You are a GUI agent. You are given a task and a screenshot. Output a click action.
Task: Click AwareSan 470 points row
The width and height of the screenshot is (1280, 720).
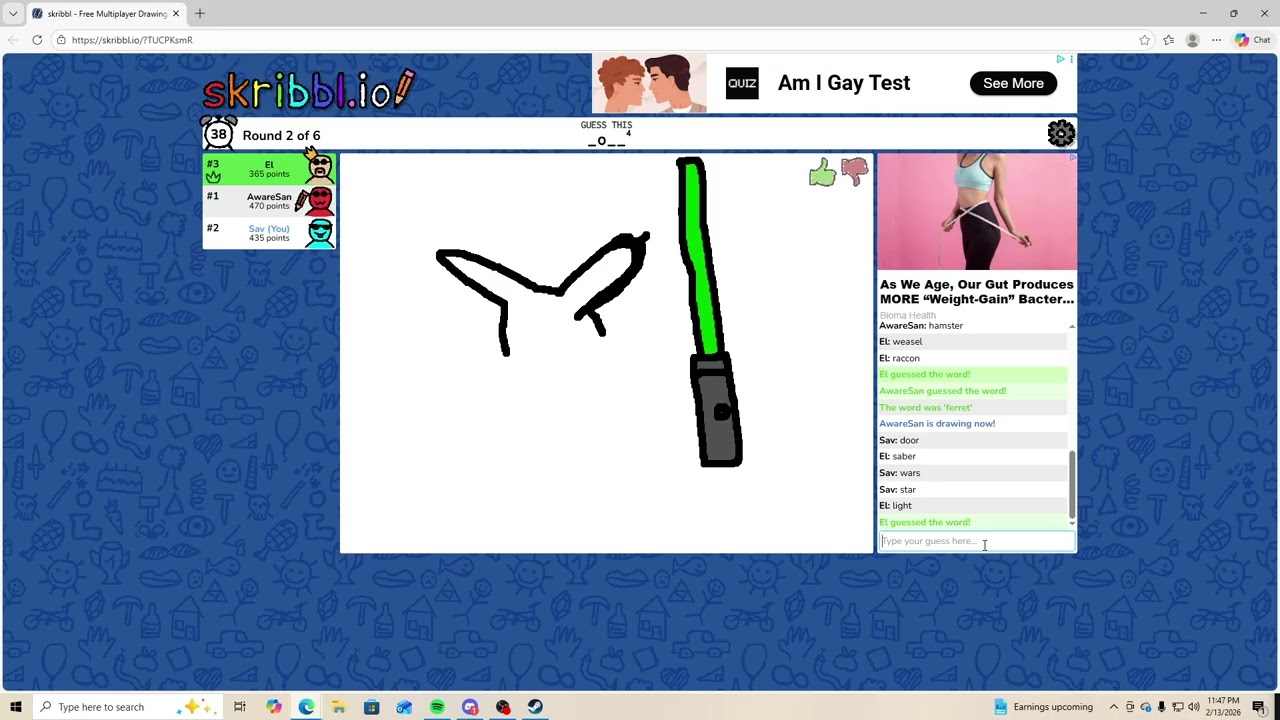(269, 201)
